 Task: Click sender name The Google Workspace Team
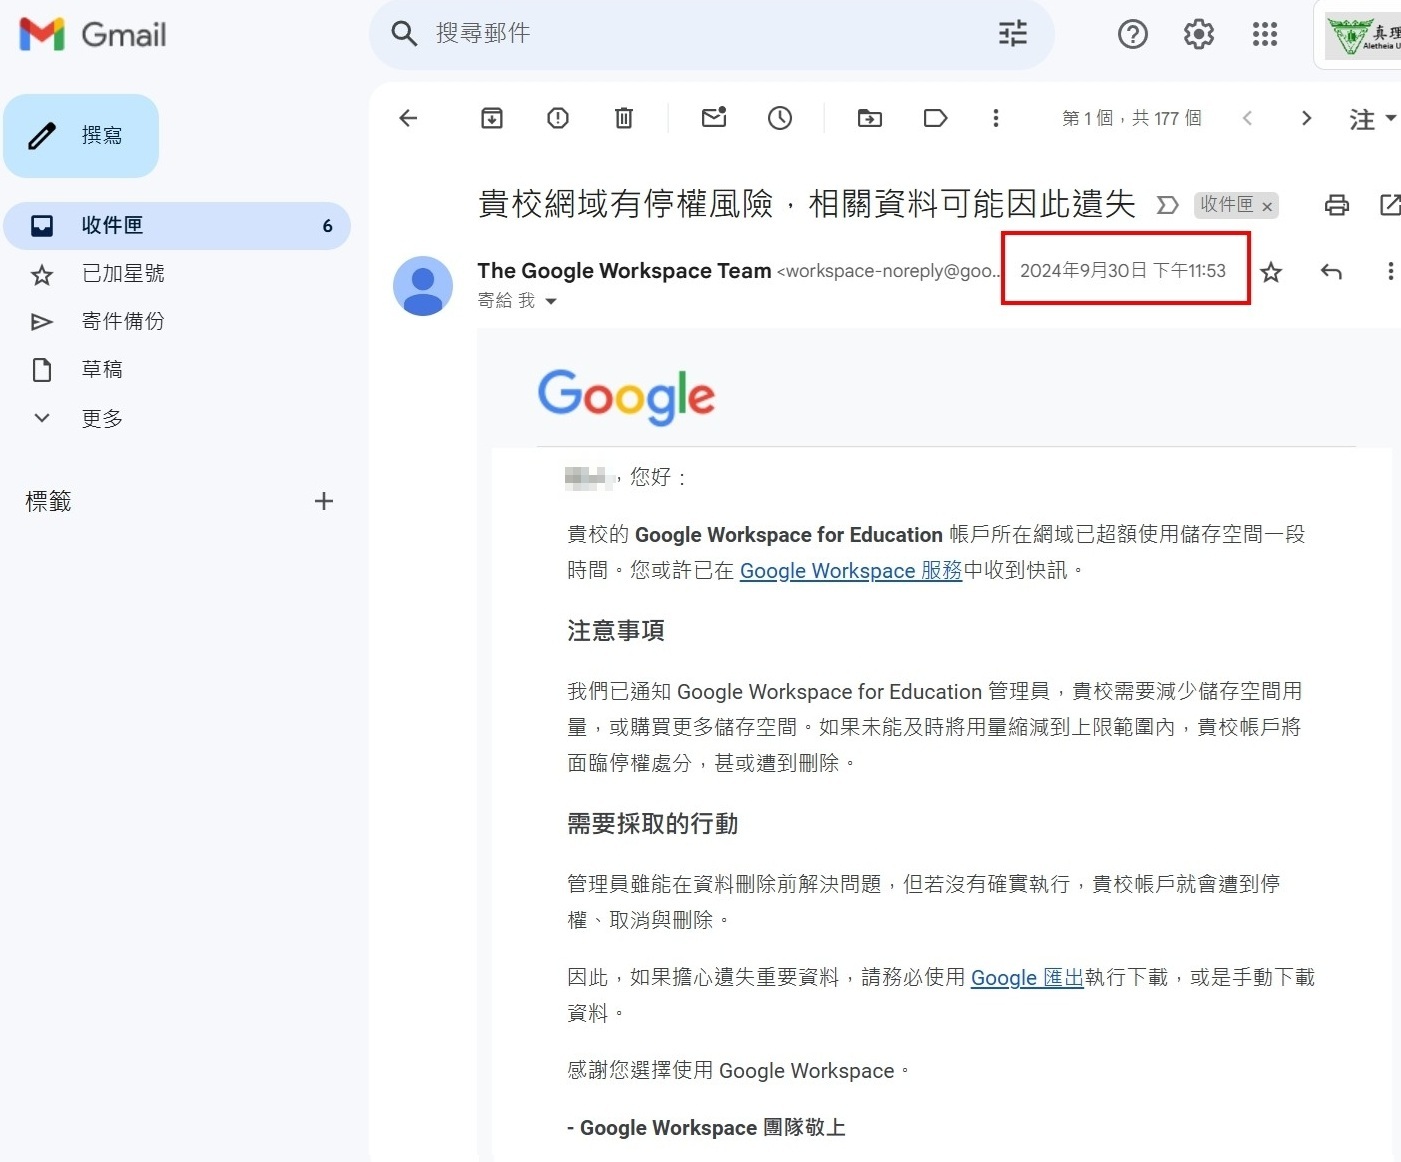624,271
